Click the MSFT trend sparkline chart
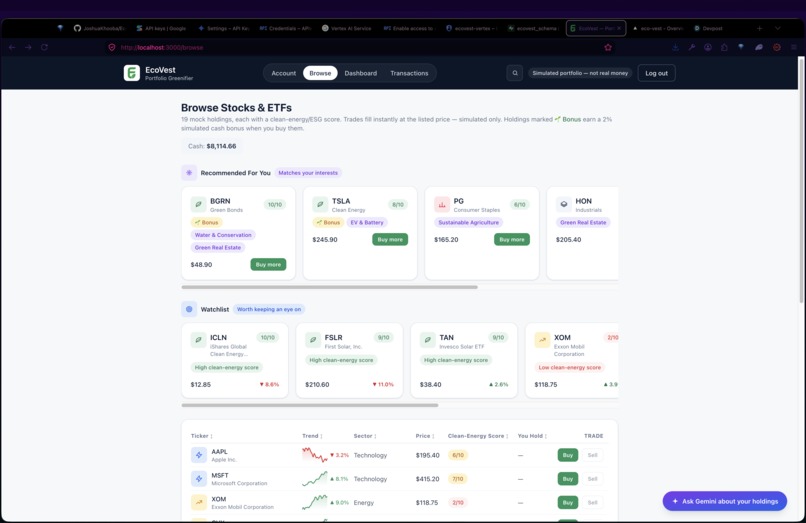The height and width of the screenshot is (523, 806). [x=315, y=479]
